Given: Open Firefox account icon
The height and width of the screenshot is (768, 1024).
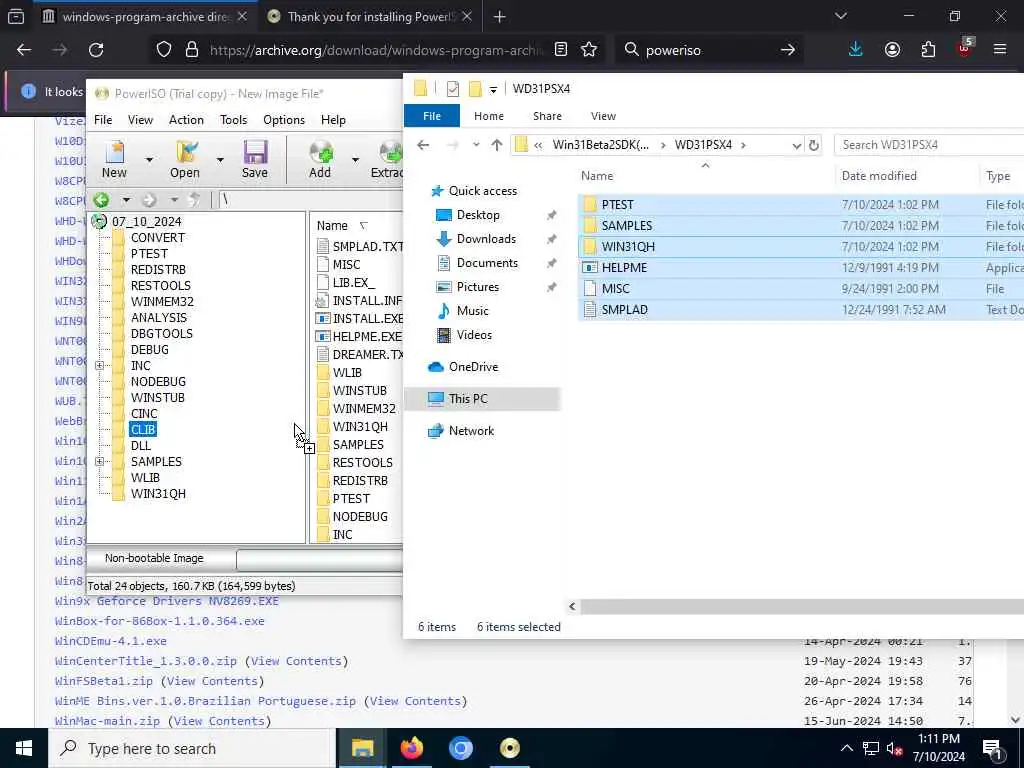Looking at the screenshot, I should 892,50.
